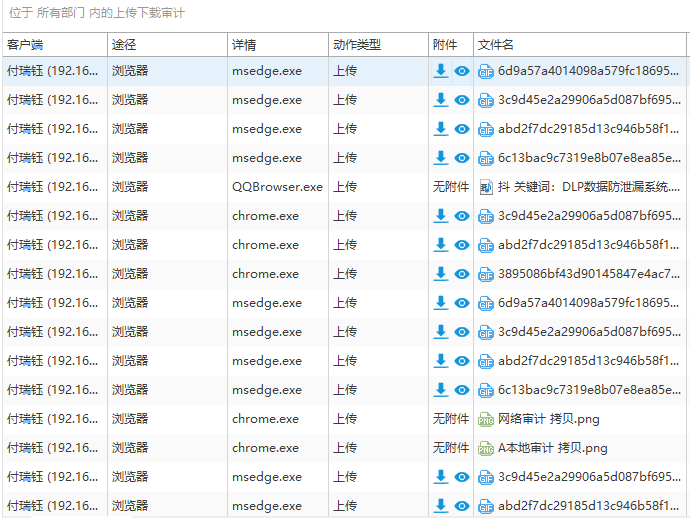The width and height of the screenshot is (690, 518).
Task: Click the PNG icon for A本地审计 拷贝.png
Action: tap(486, 448)
